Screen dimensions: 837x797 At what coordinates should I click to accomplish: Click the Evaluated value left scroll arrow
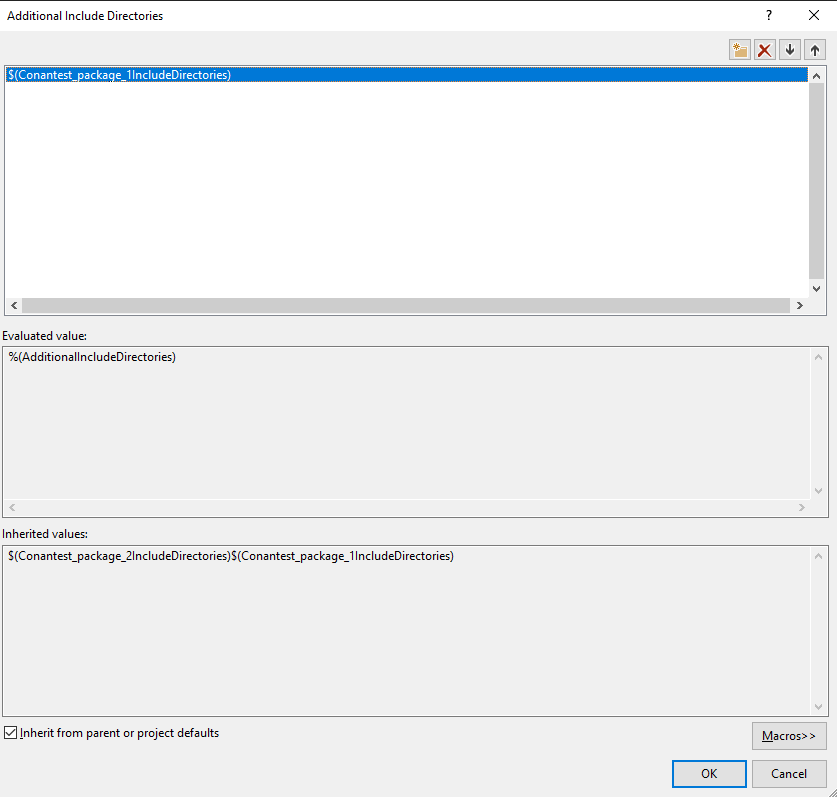(12, 509)
